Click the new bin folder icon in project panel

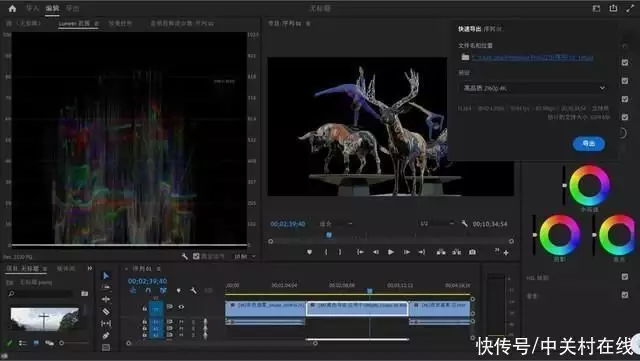(x=84, y=293)
